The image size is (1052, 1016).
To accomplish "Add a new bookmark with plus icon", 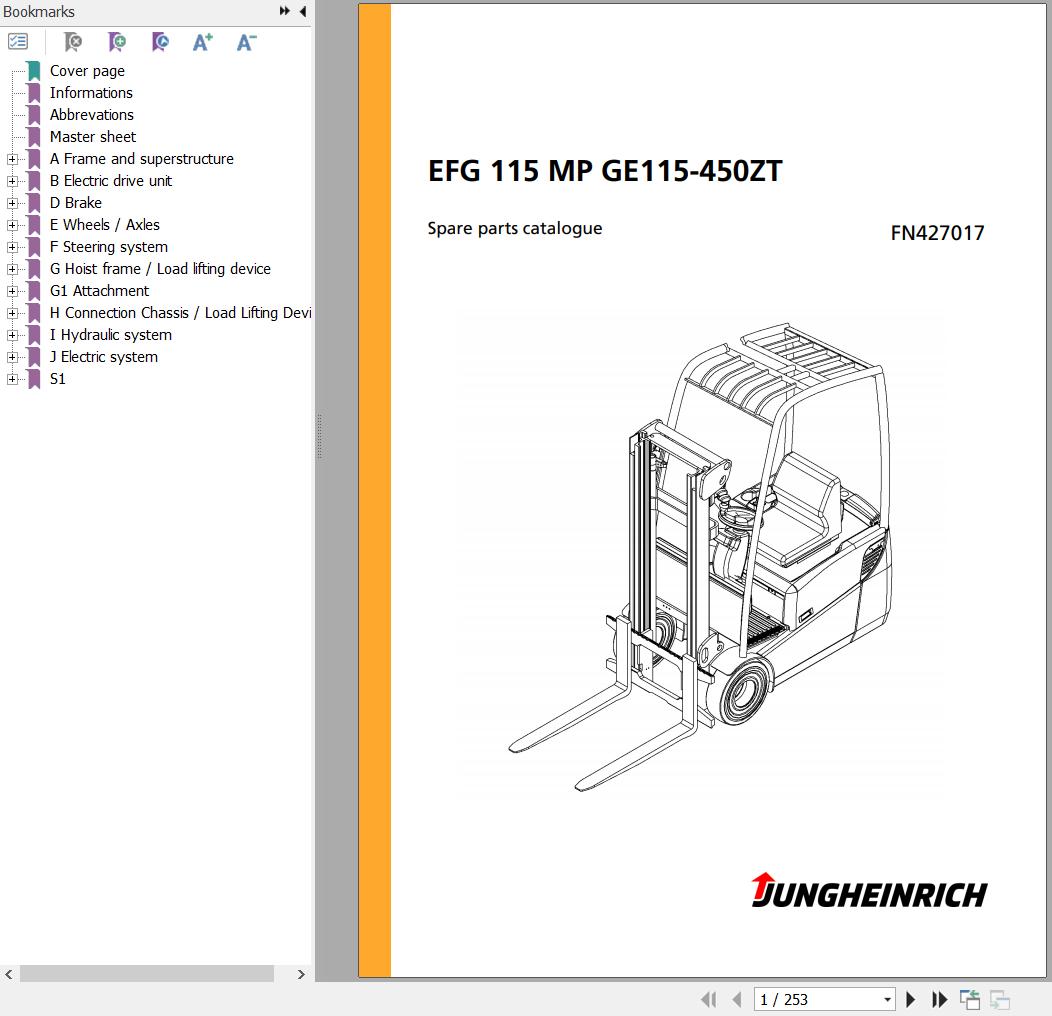I will pyautogui.click(x=117, y=42).
